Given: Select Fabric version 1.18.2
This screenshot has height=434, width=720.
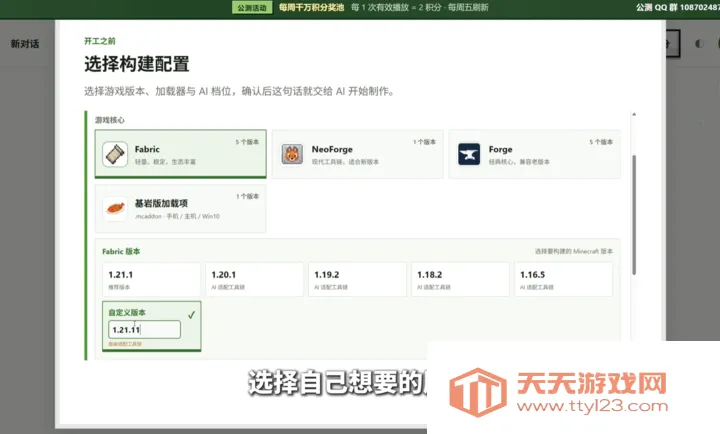Looking at the screenshot, I should (460, 280).
